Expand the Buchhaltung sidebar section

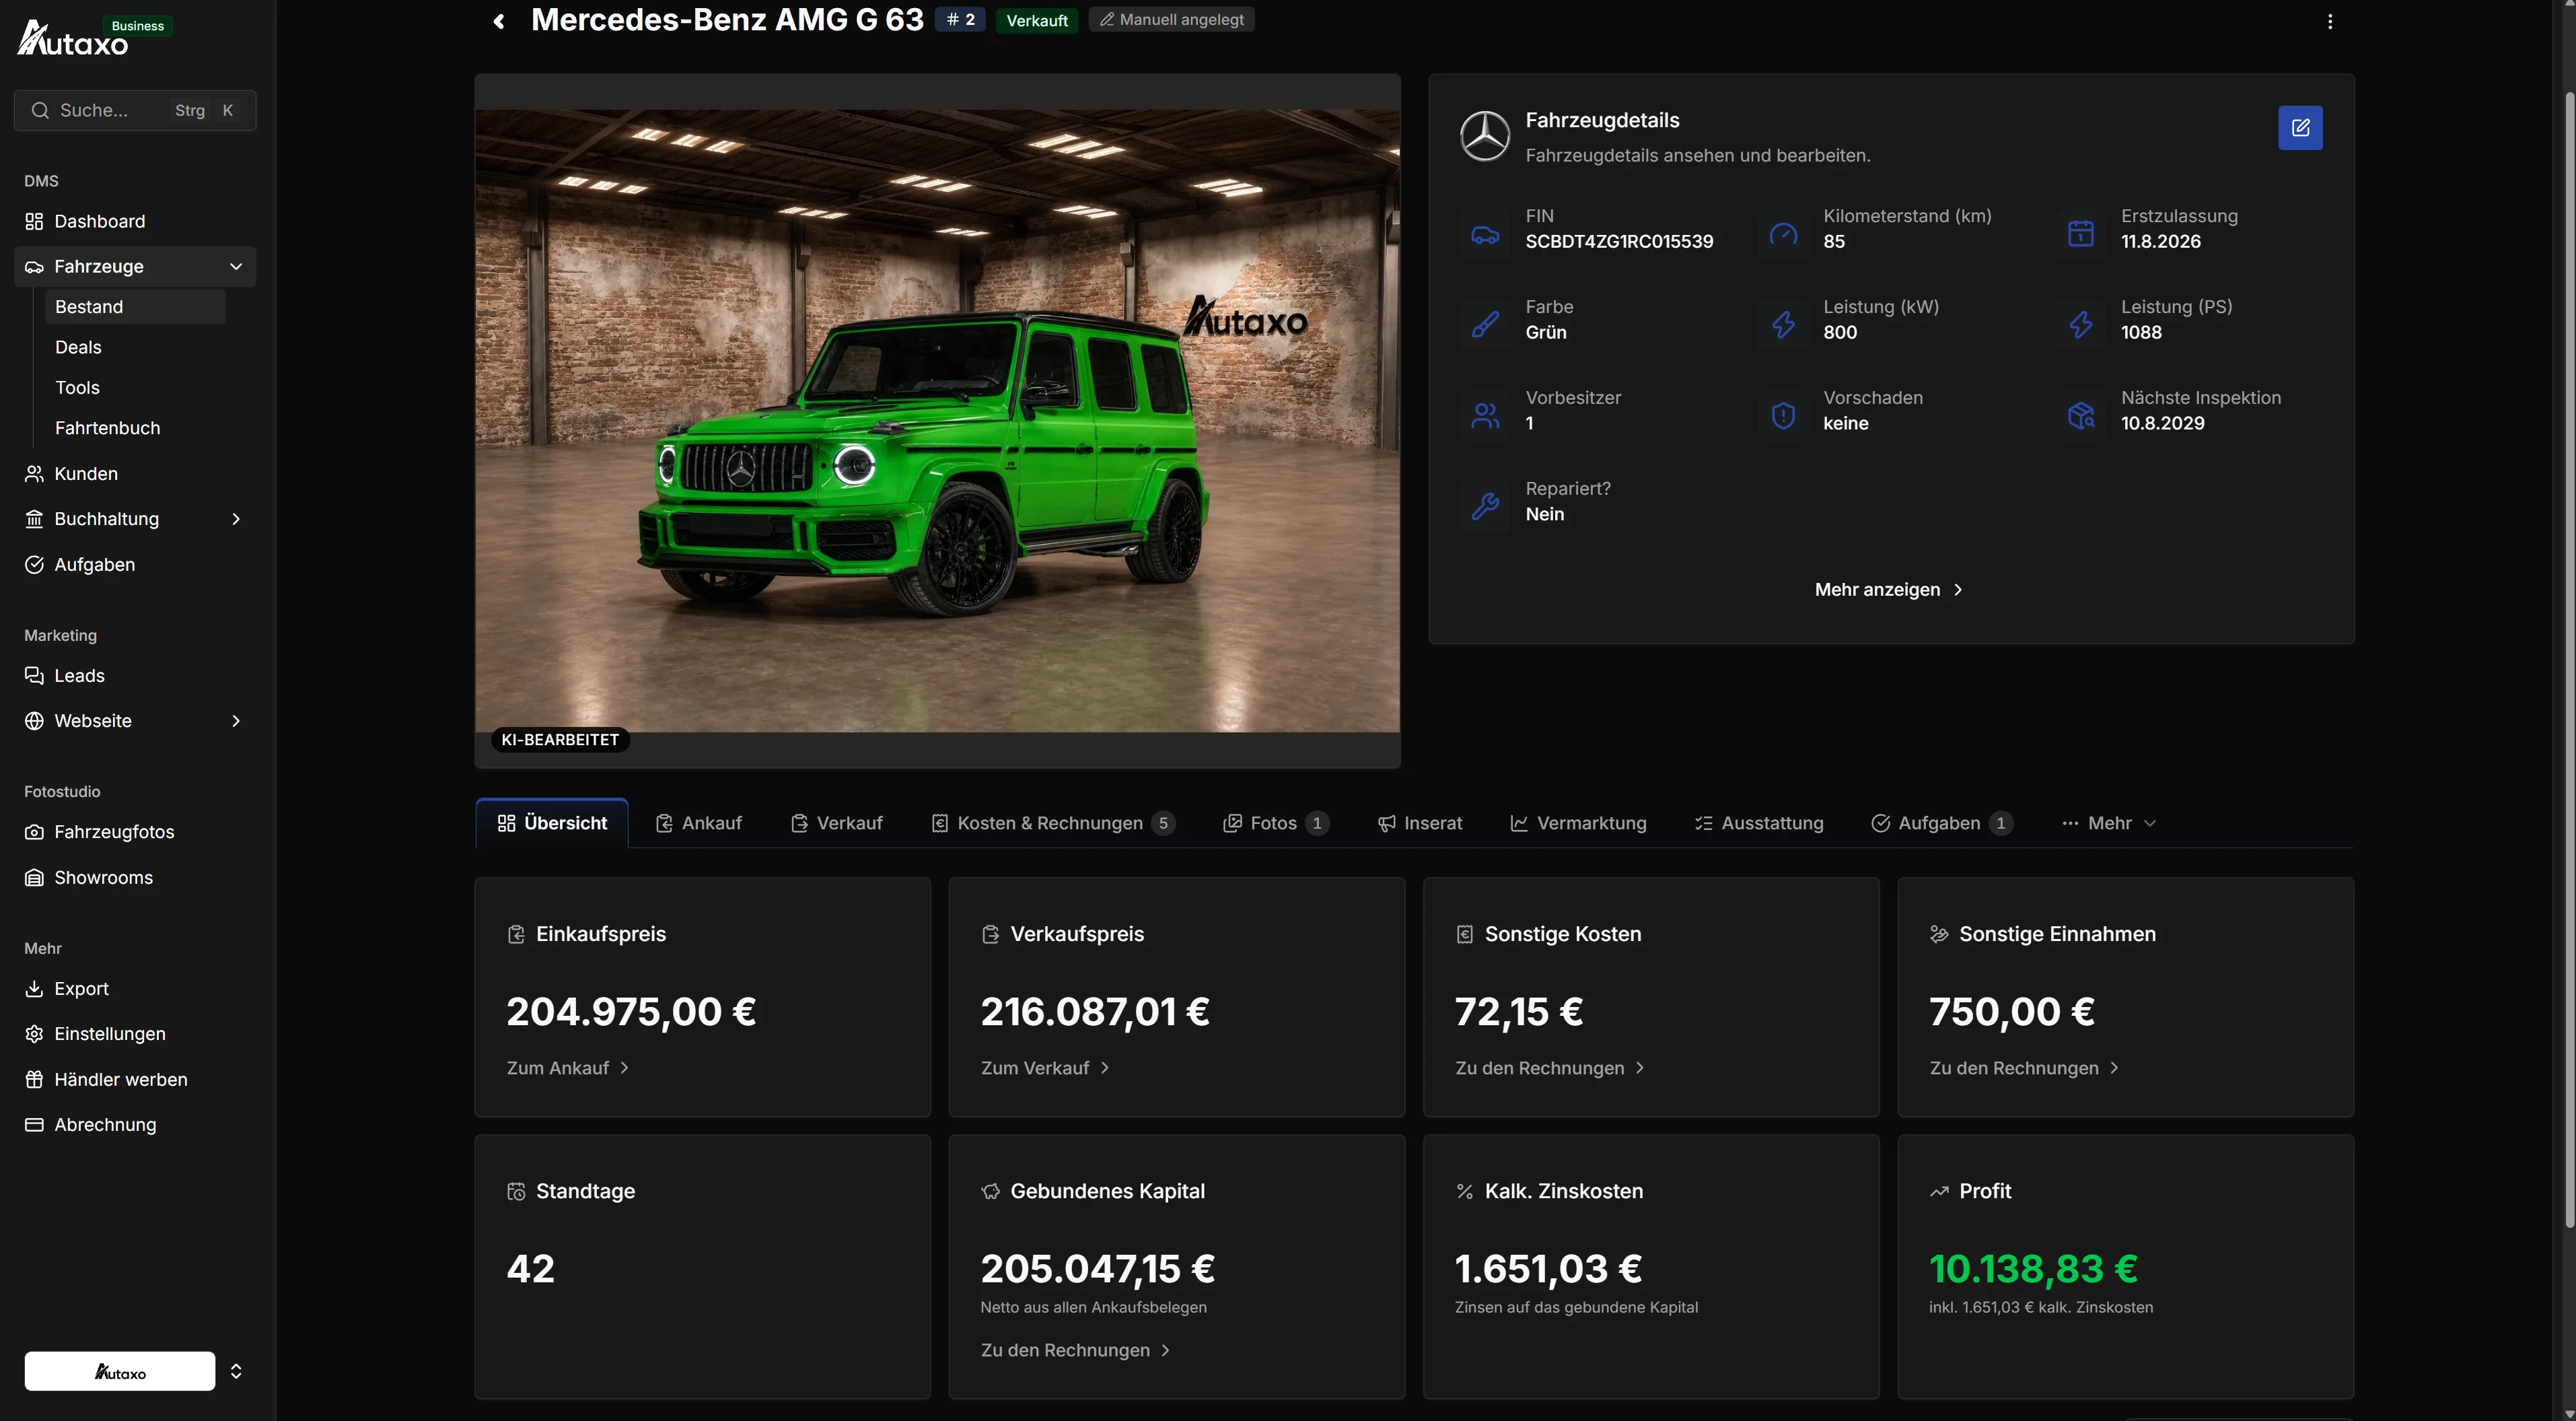(x=236, y=519)
